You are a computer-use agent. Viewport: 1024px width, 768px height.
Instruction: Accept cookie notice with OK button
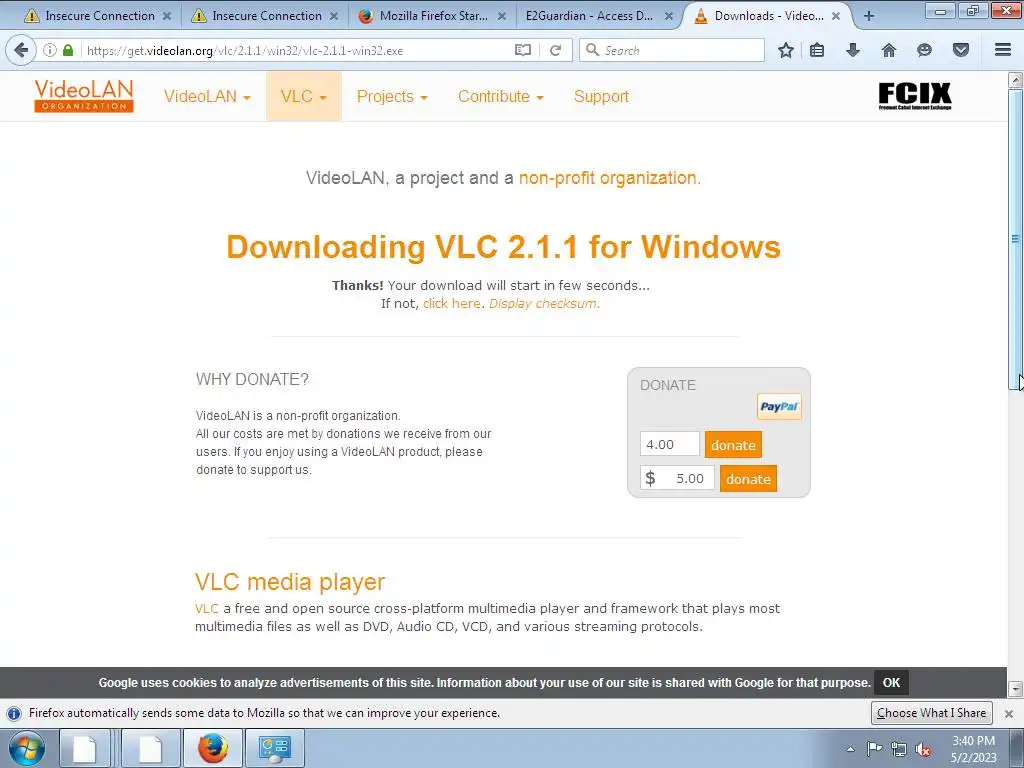[891, 682]
